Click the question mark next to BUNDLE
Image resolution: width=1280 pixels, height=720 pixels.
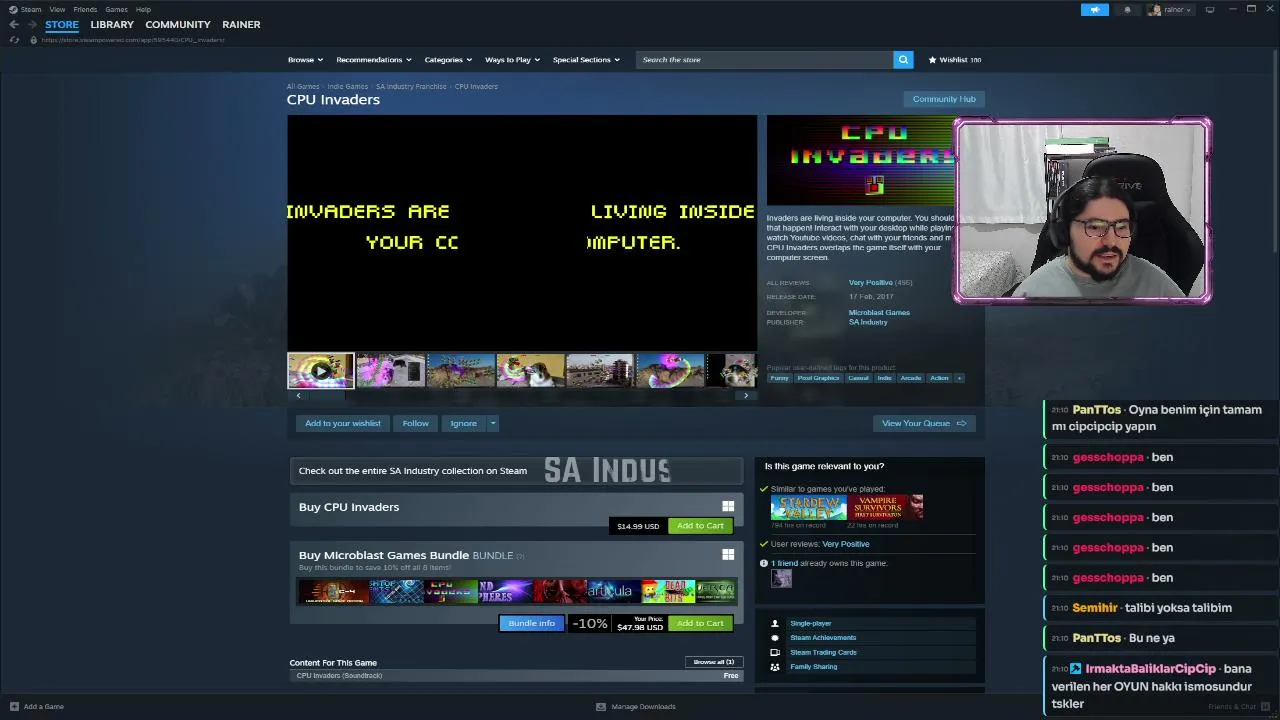pos(520,556)
